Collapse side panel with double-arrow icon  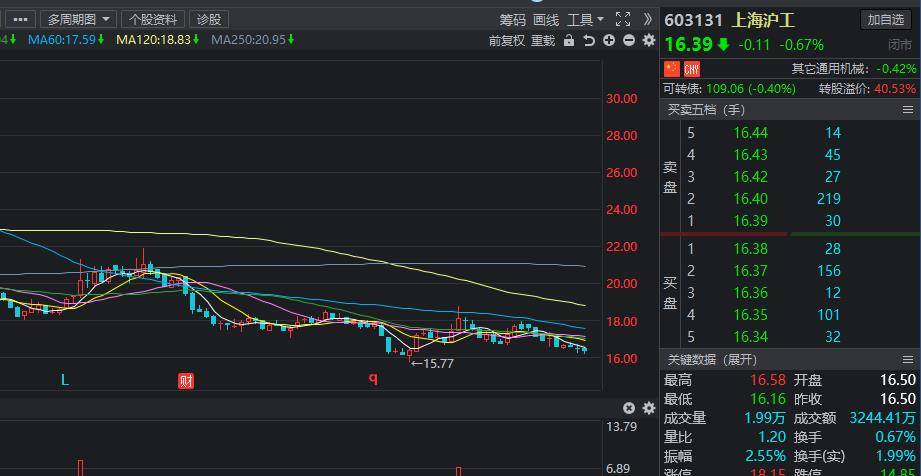[647, 19]
